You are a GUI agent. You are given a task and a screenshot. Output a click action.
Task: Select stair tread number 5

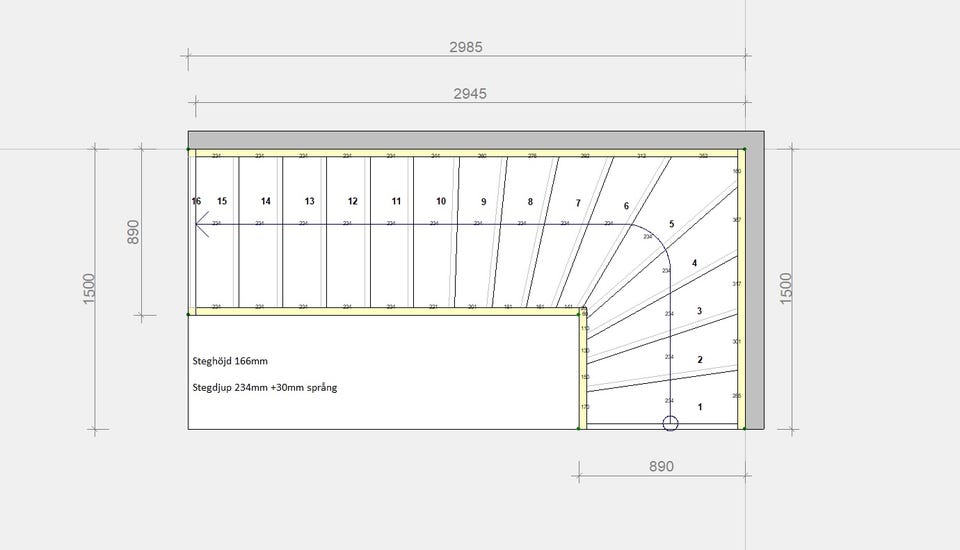[672, 224]
